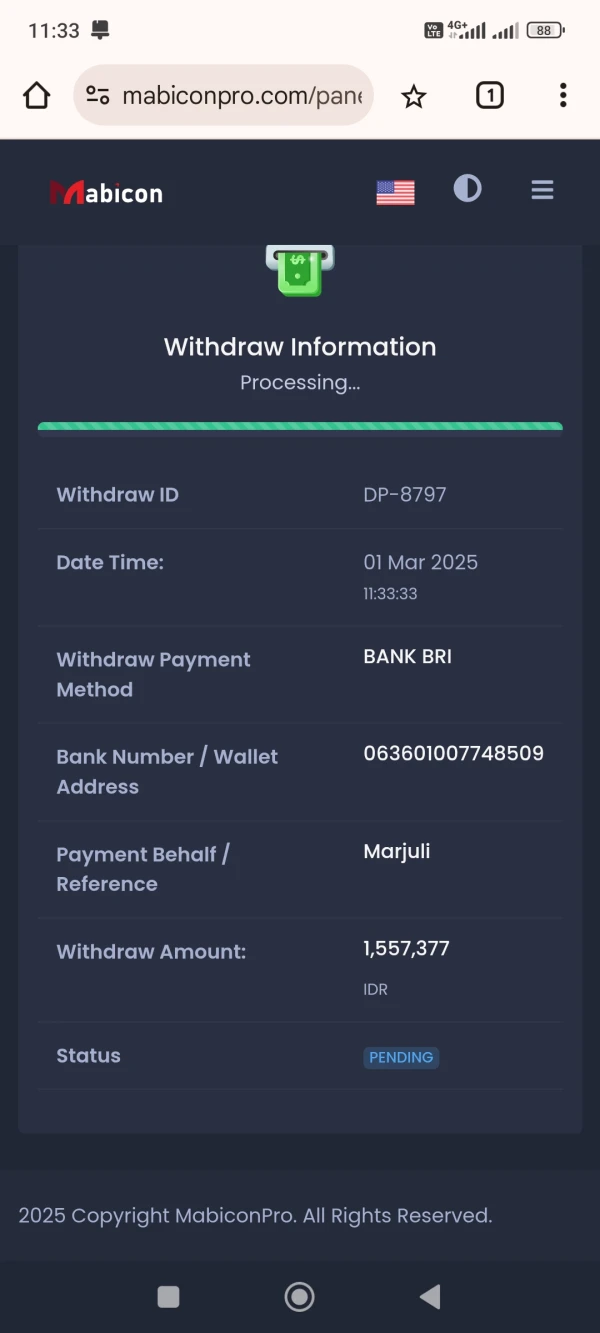The image size is (600, 1333).
Task: Select the bank number 063601007748509
Action: [453, 754]
